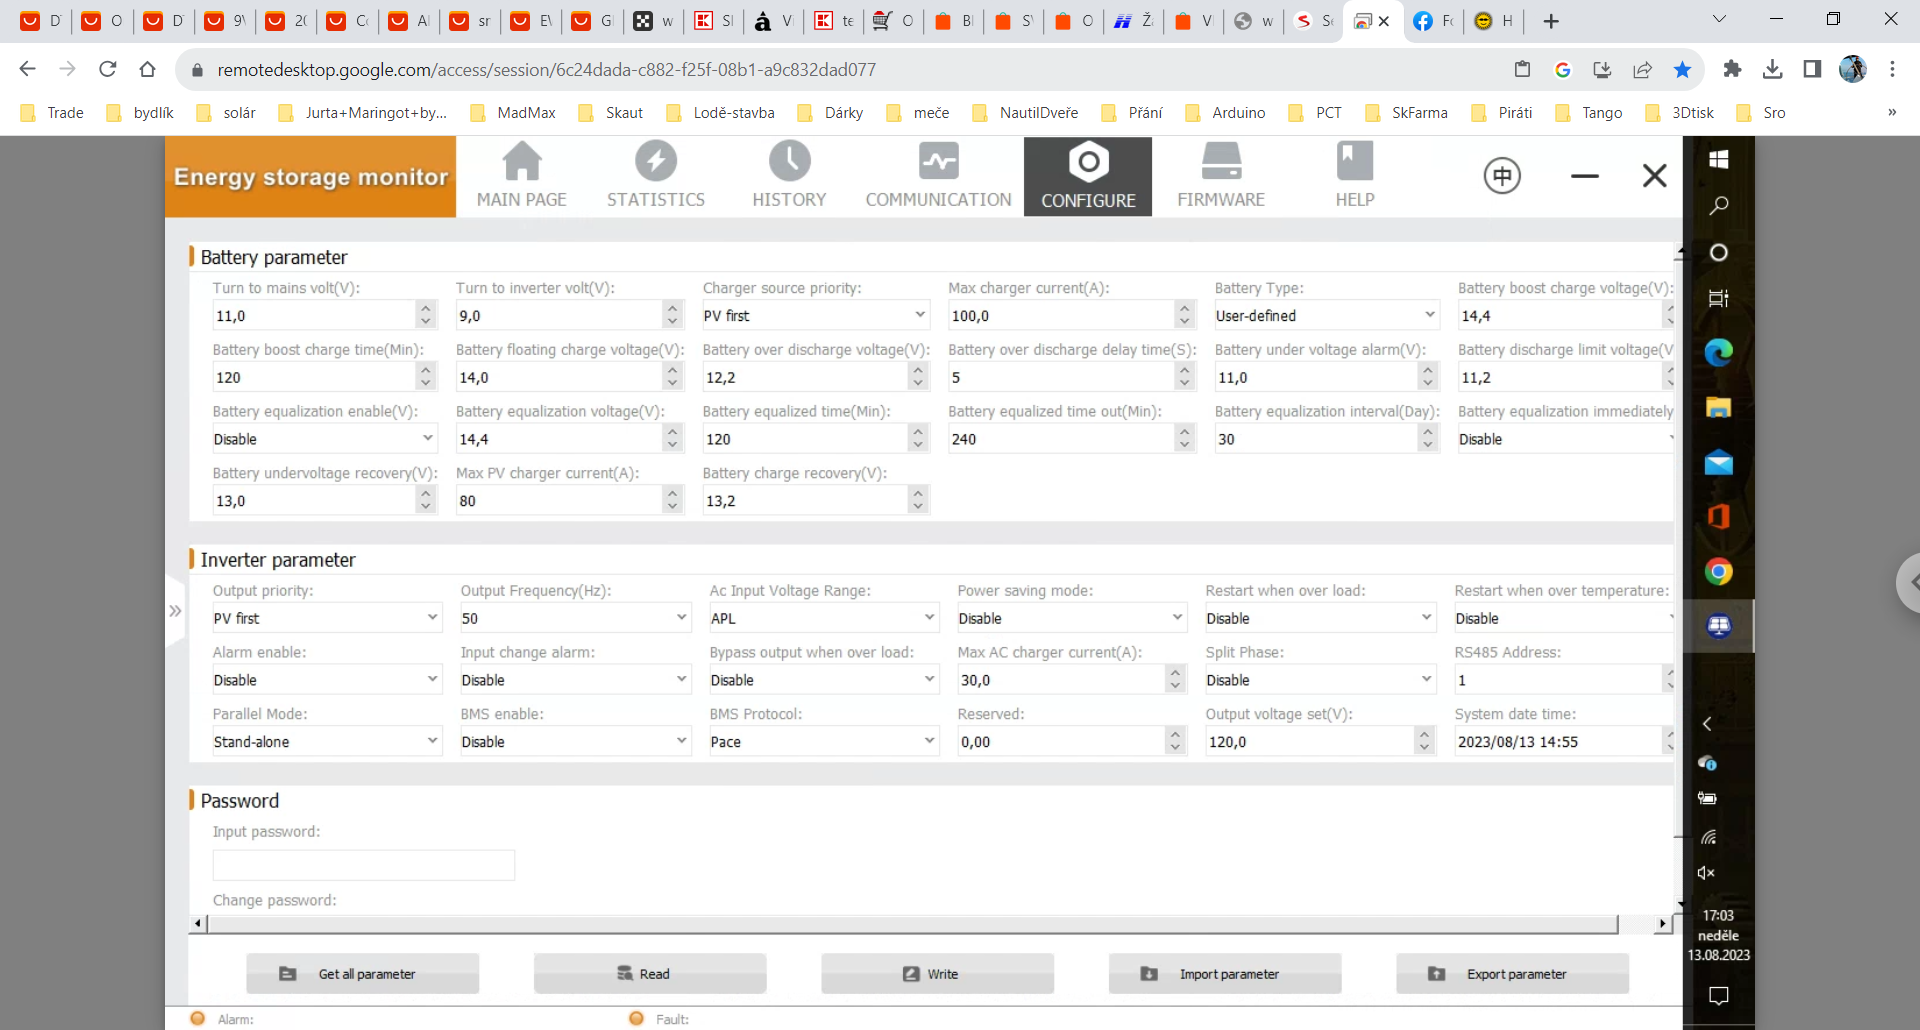Expand the BMS Protocol dropdown

(824, 742)
